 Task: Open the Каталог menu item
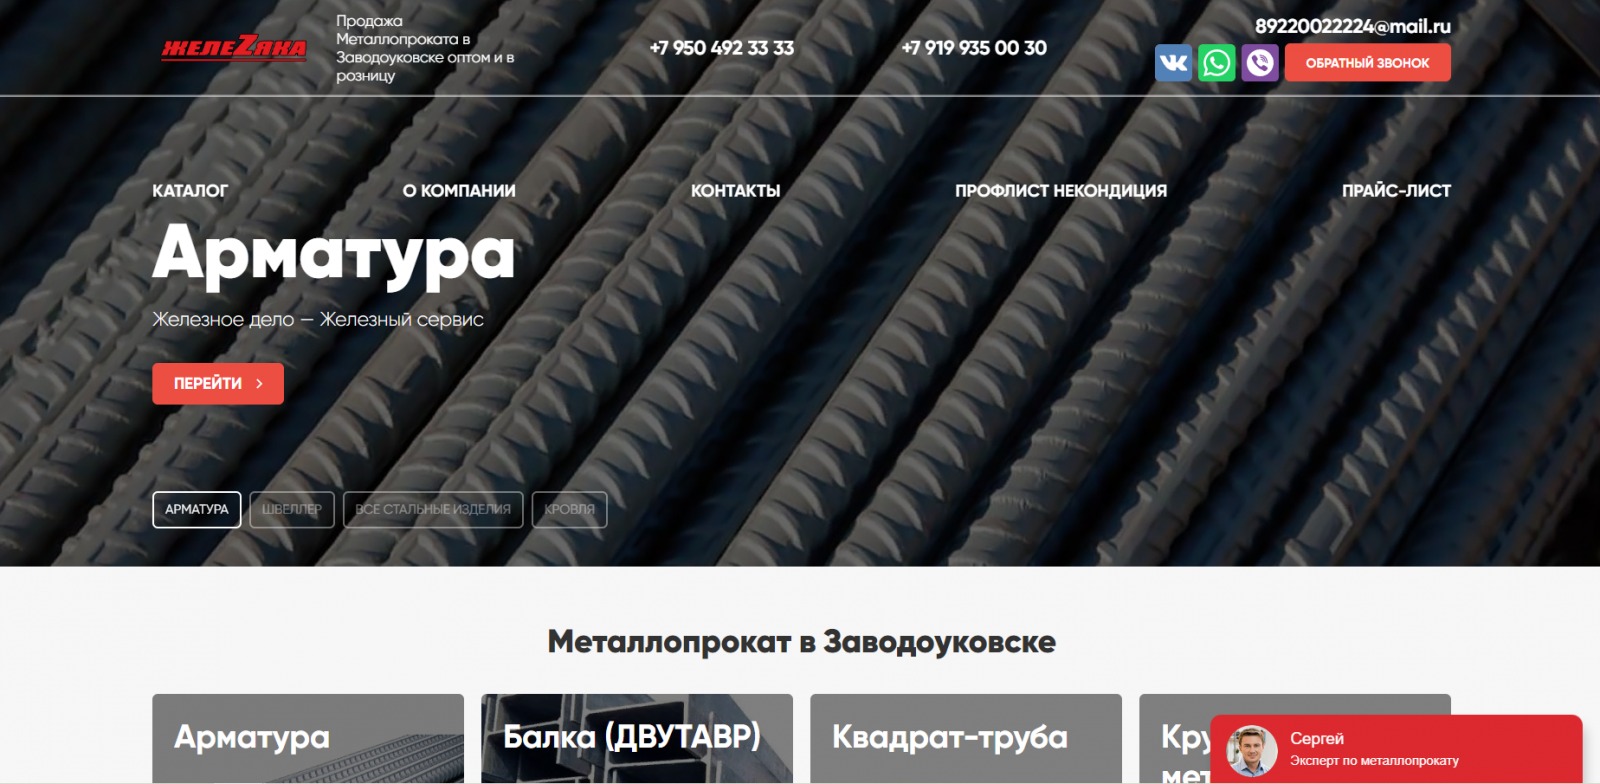(x=190, y=191)
